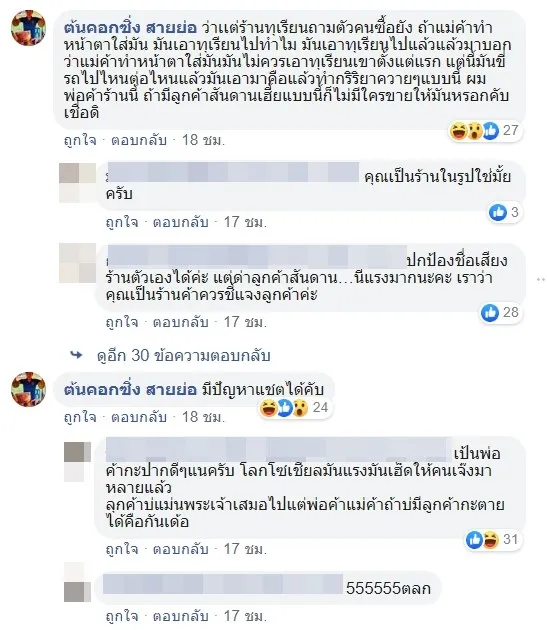Click ต้นคอกซิ่ง สายย่อ name on the second comment
The width and height of the screenshot is (547, 630).
[x=130, y=389]
